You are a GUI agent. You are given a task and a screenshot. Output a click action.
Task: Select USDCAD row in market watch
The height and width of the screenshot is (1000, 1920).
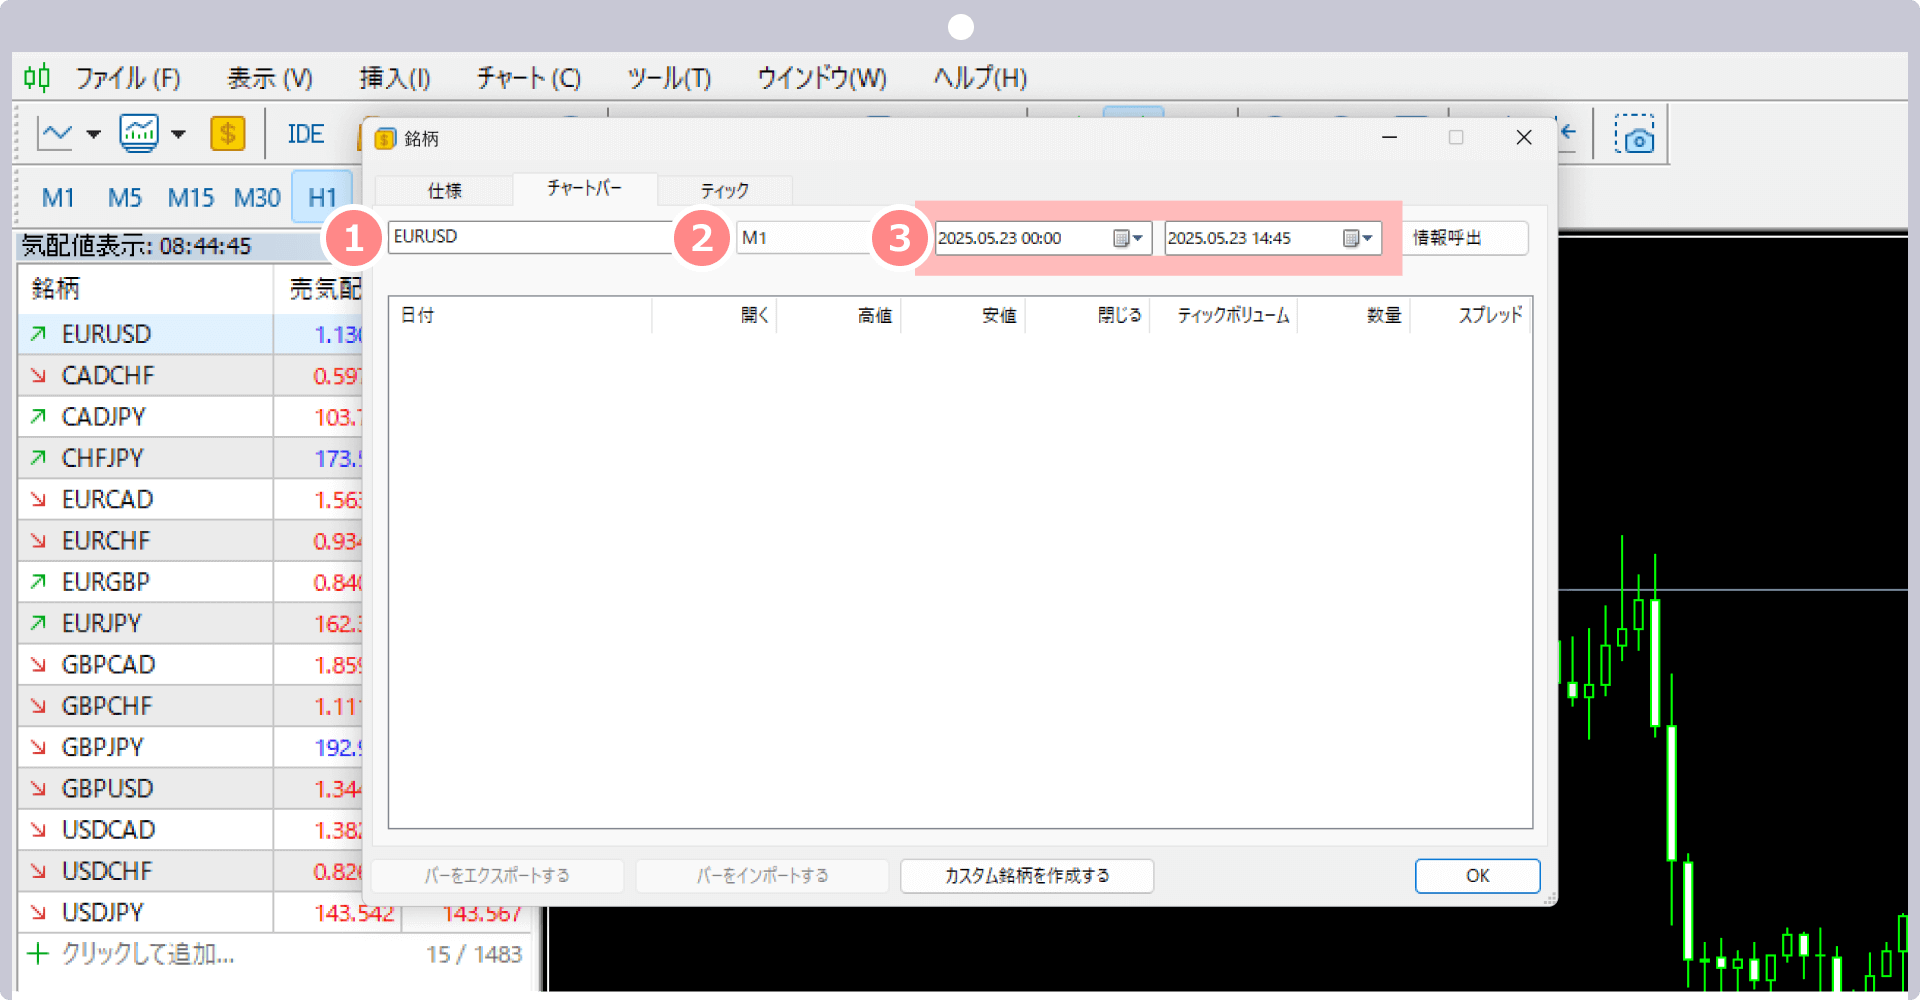190,830
